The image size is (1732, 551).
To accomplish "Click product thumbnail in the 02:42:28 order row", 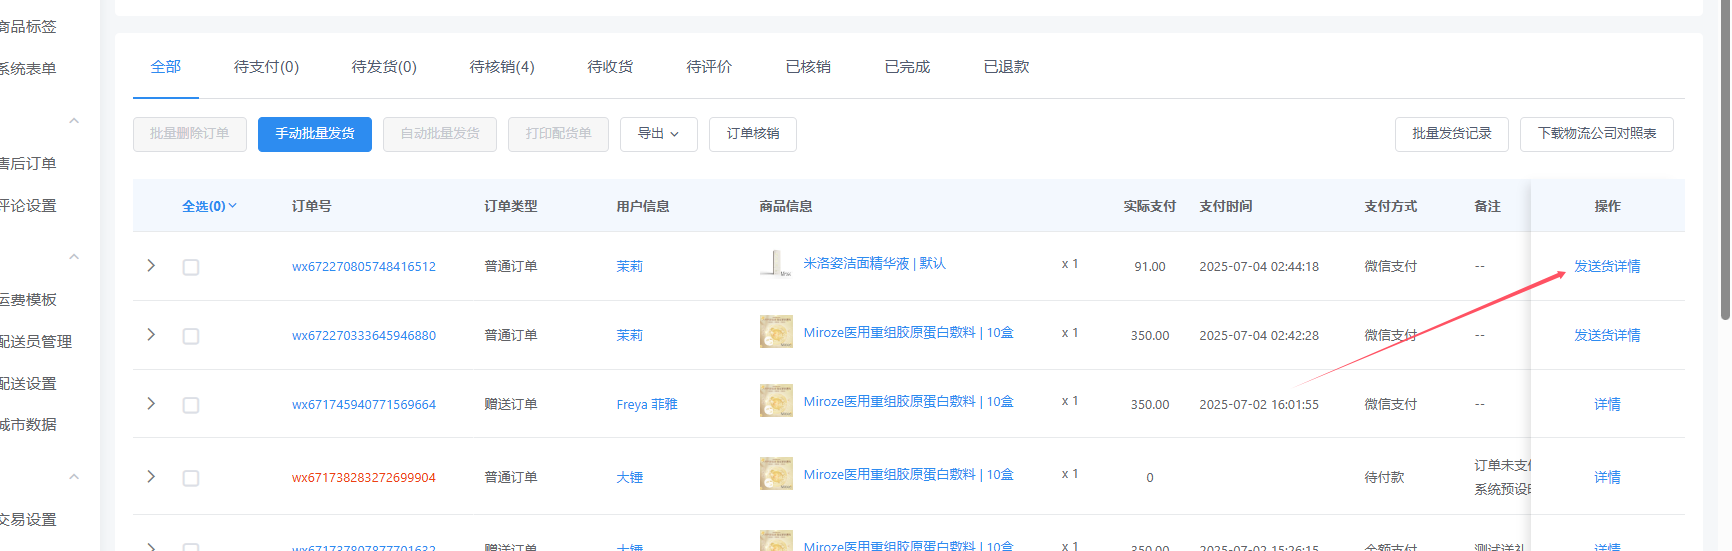I will tap(776, 332).
